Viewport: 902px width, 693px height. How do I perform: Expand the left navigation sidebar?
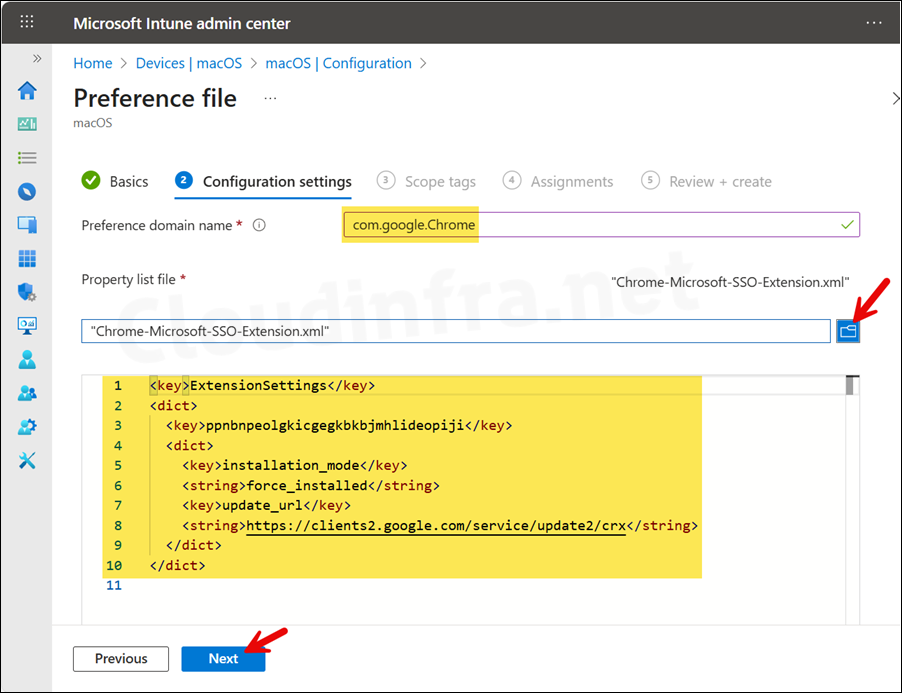click(37, 58)
